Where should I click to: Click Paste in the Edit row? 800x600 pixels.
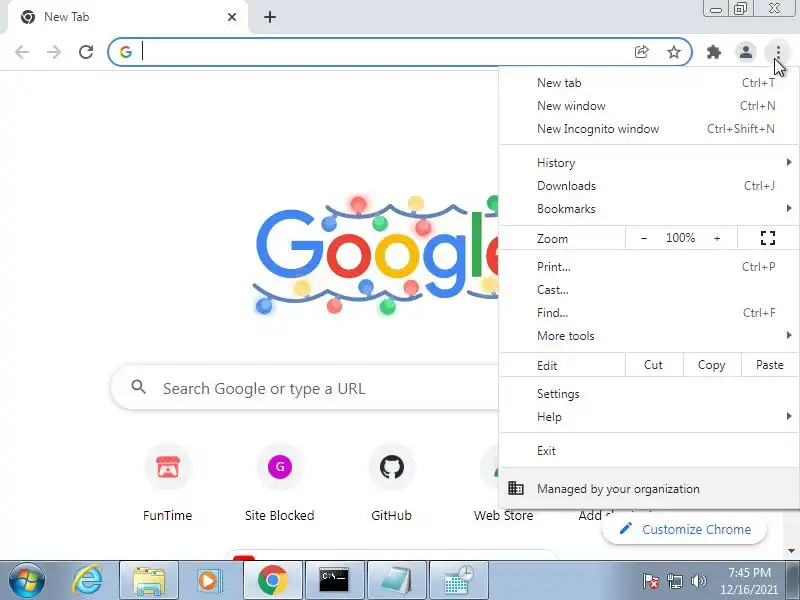[x=769, y=365]
